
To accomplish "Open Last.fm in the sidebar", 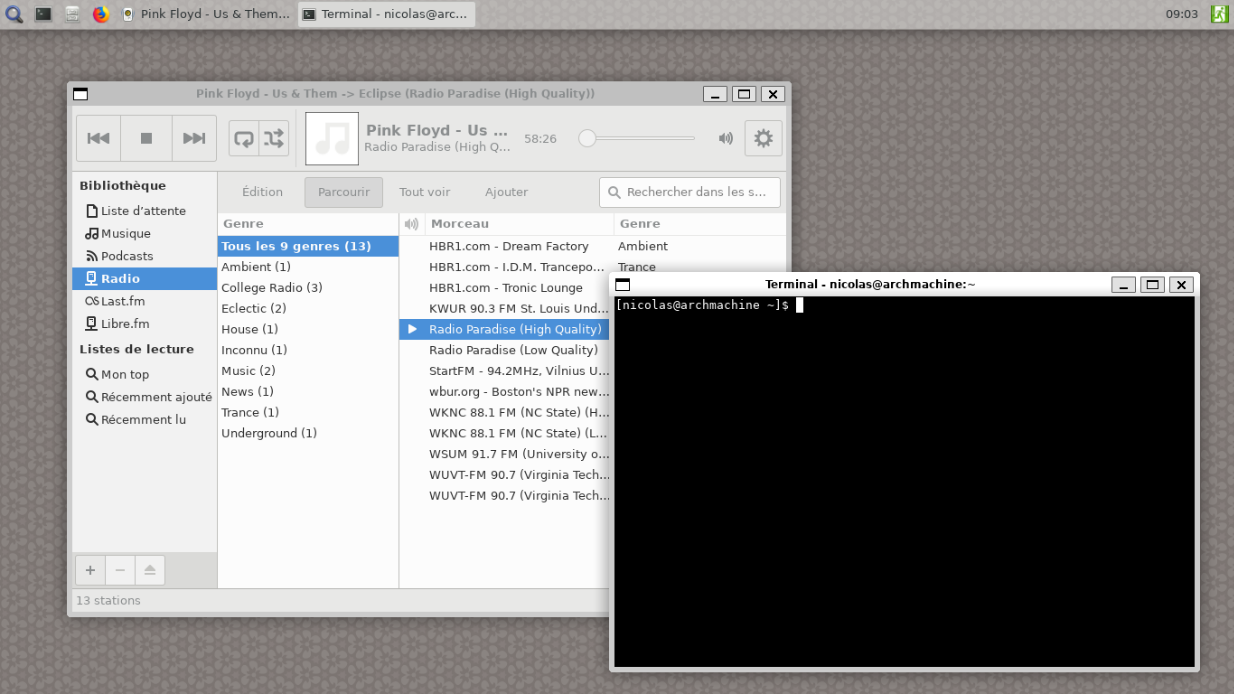I will click(x=144, y=301).
